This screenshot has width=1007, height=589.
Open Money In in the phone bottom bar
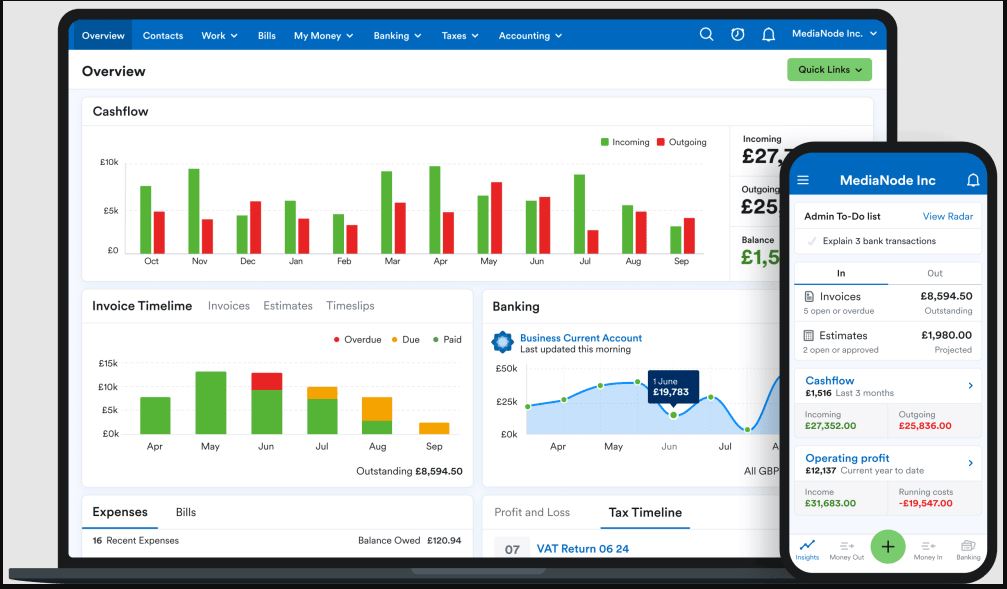928,550
